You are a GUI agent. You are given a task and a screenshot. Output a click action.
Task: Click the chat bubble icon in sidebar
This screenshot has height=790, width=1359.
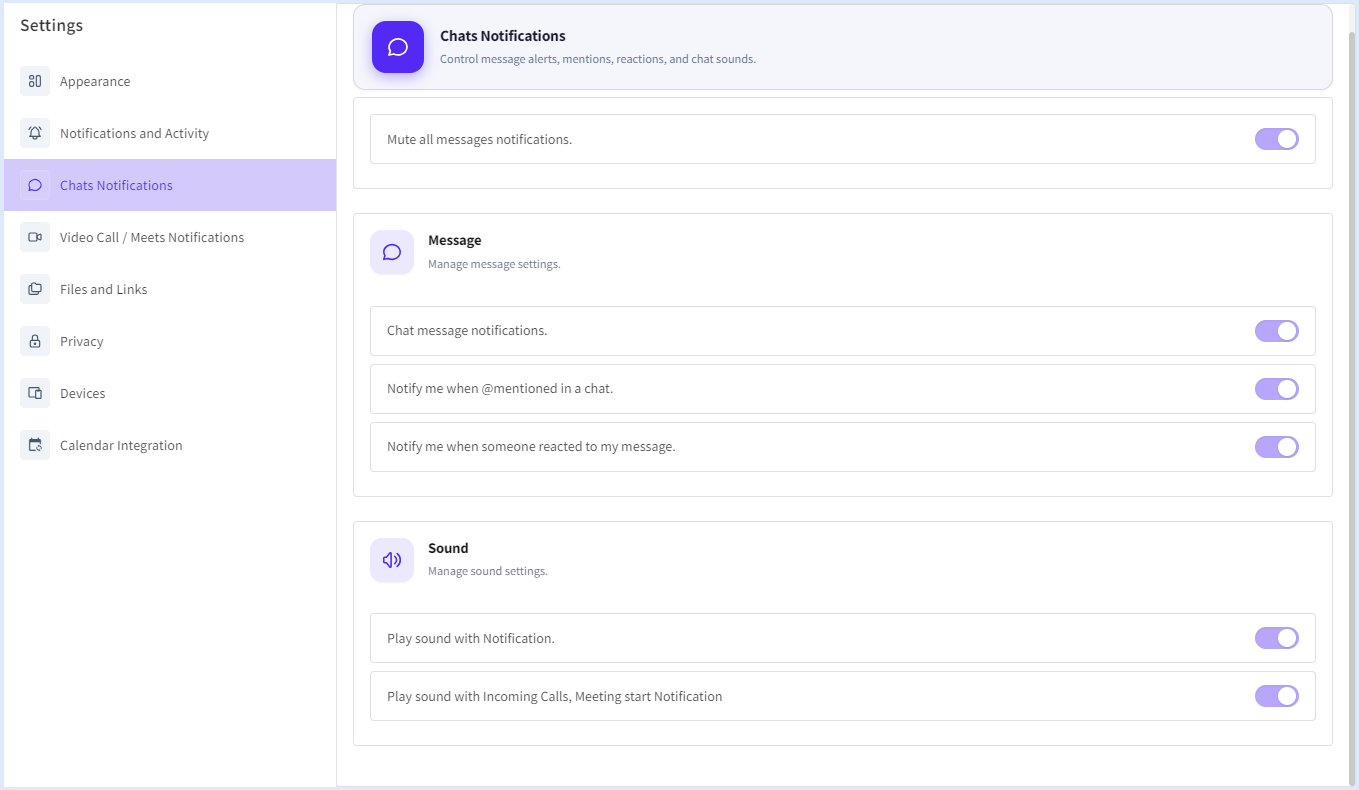(x=35, y=185)
